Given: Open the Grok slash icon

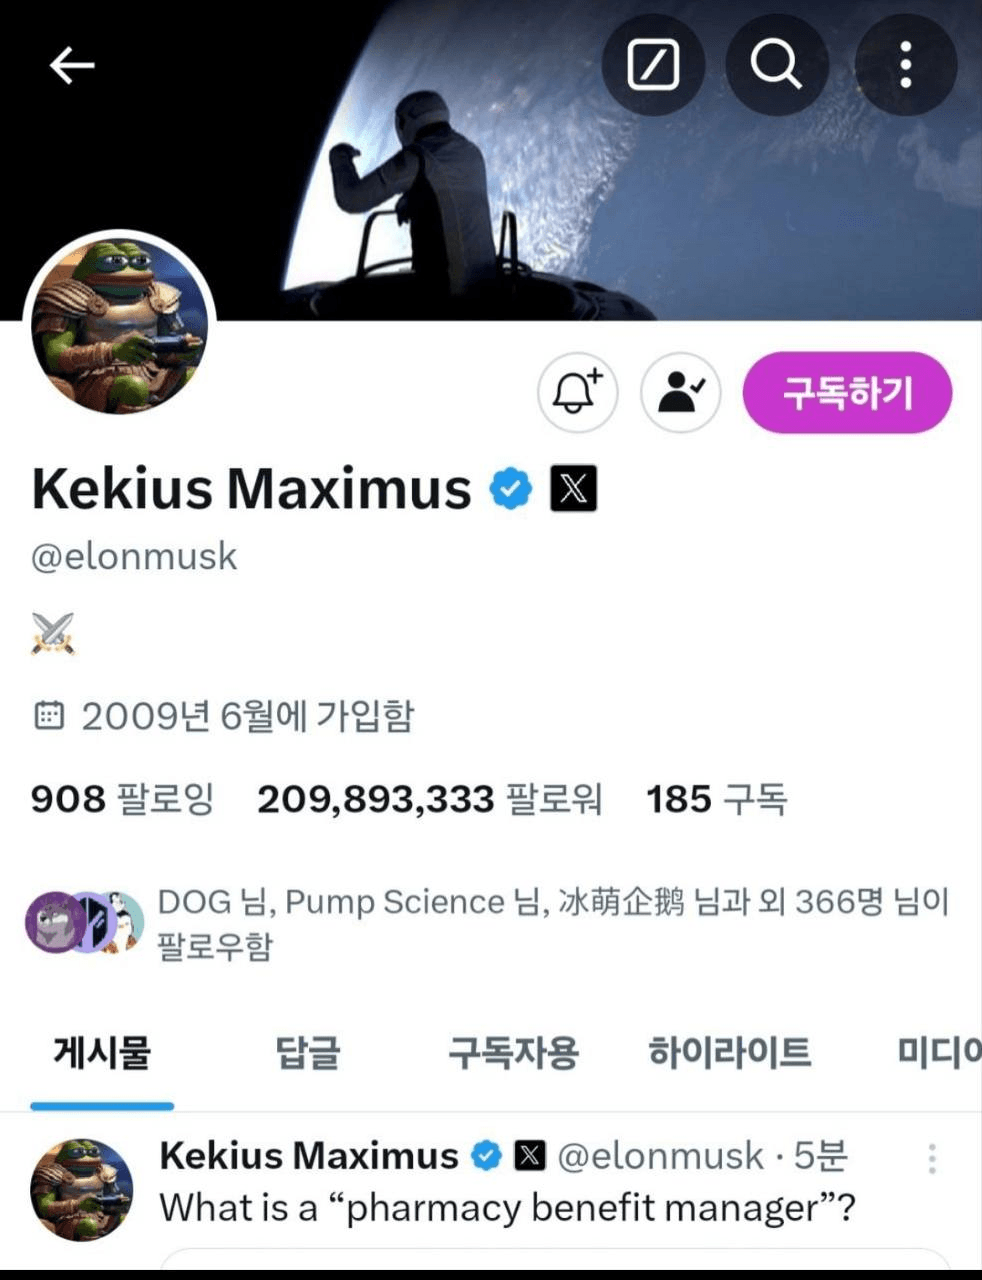Looking at the screenshot, I should (653, 65).
